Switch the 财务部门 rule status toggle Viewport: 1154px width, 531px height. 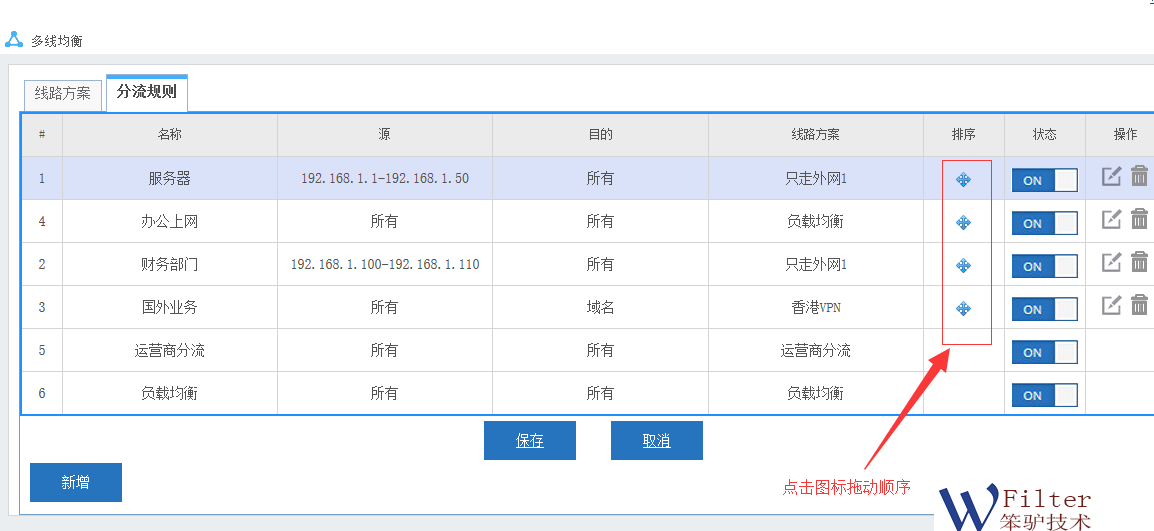click(1044, 266)
